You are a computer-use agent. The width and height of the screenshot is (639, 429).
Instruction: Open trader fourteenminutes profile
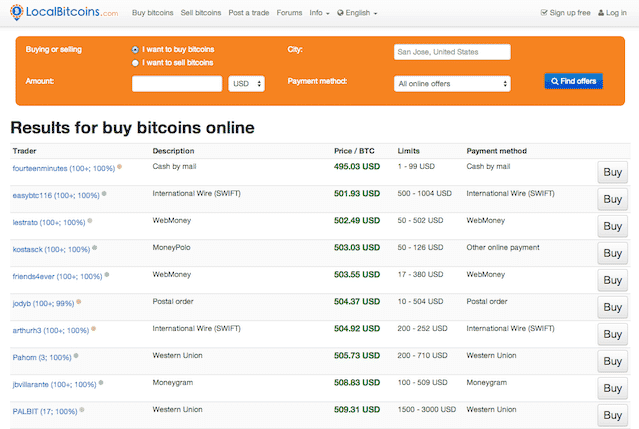(x=64, y=169)
